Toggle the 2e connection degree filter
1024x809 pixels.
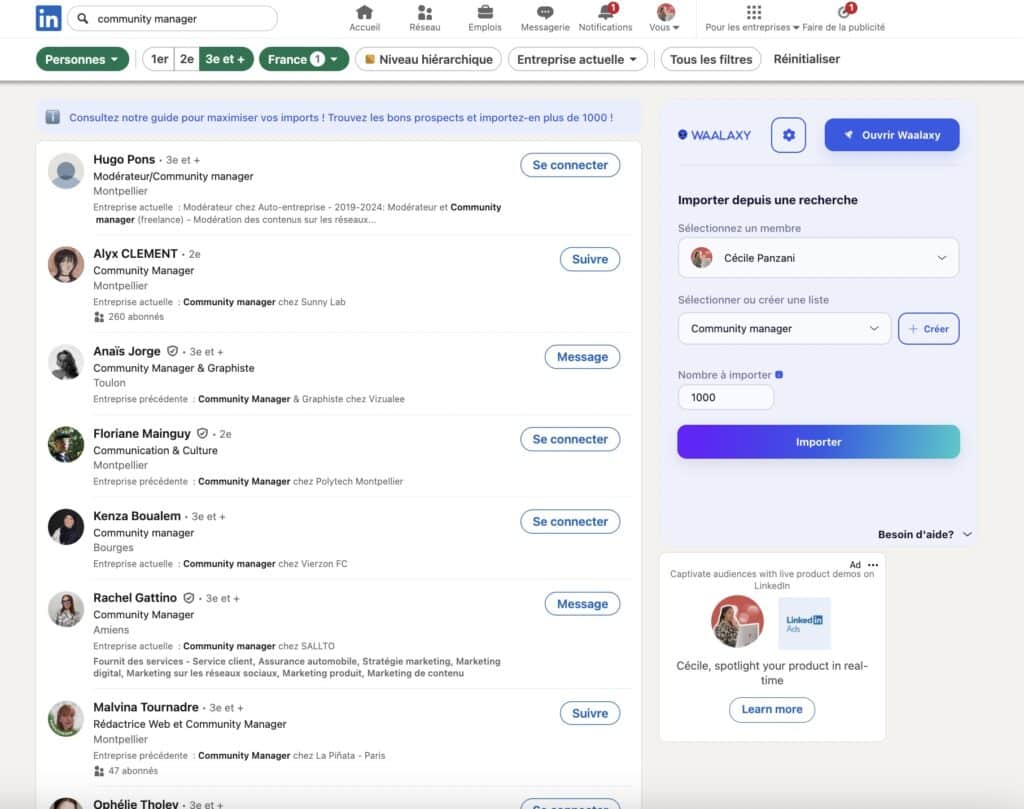coord(187,59)
